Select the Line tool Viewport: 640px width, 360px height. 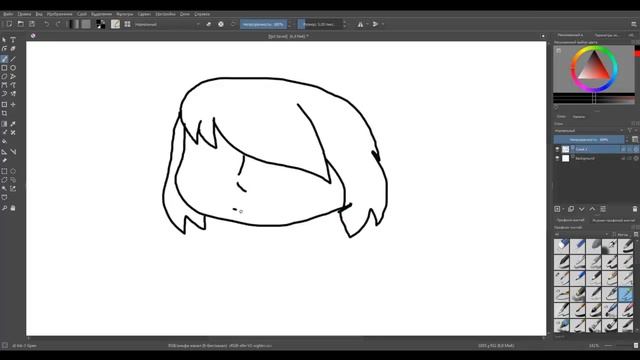tap(13, 59)
